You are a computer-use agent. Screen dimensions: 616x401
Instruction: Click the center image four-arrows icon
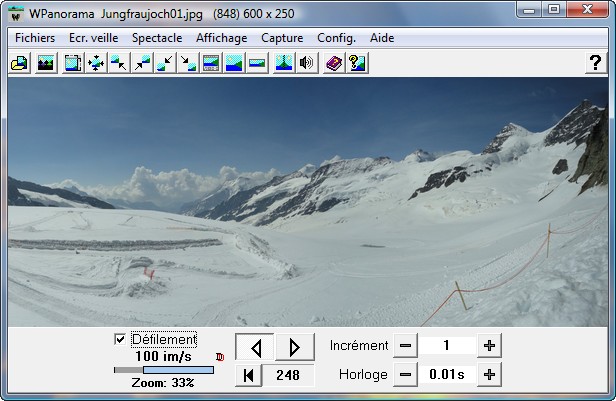(x=96, y=63)
